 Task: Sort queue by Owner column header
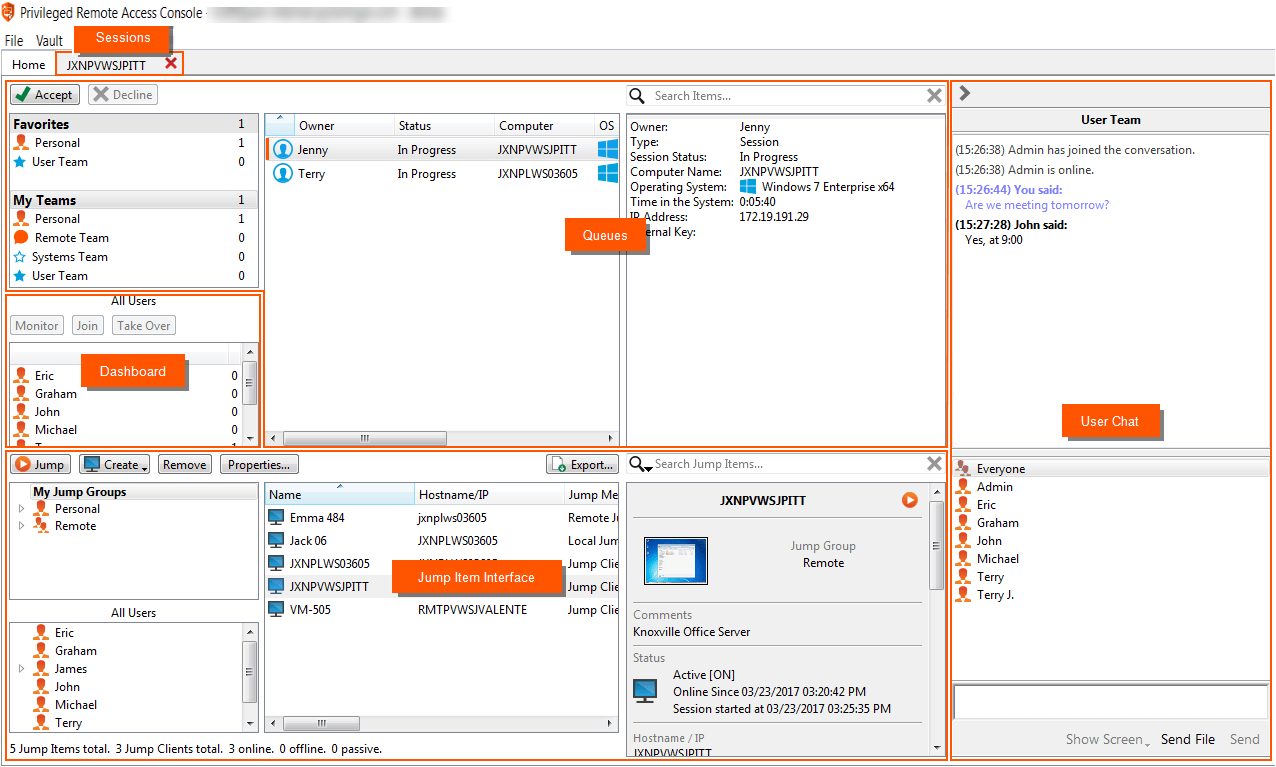(x=342, y=126)
